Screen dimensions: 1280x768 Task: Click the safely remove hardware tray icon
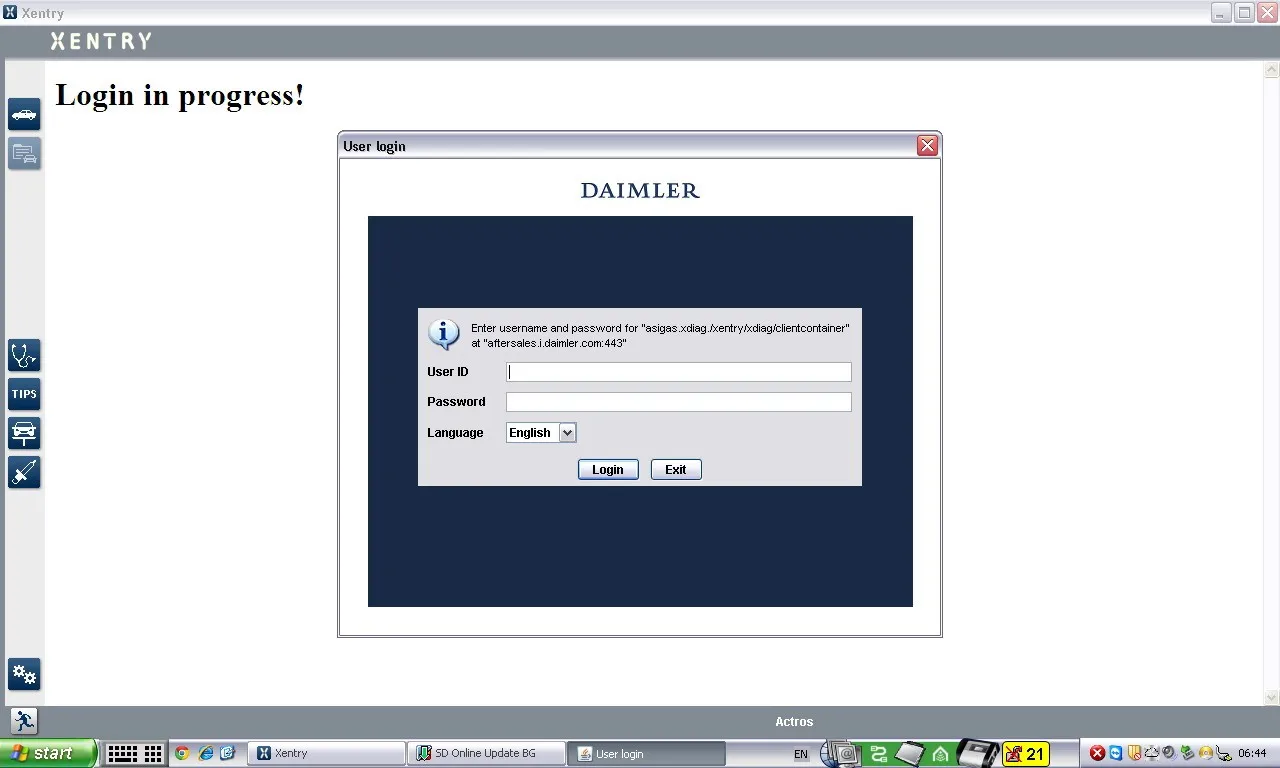[1188, 753]
